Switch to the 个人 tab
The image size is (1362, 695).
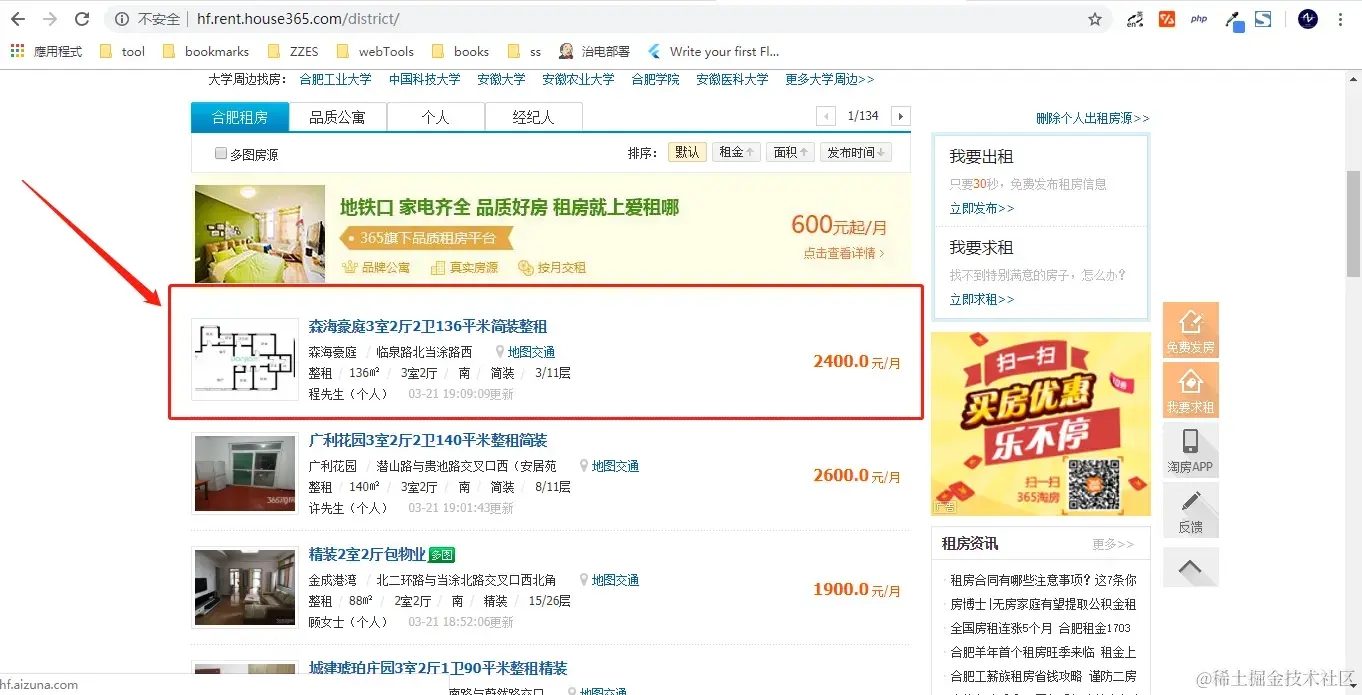point(436,117)
